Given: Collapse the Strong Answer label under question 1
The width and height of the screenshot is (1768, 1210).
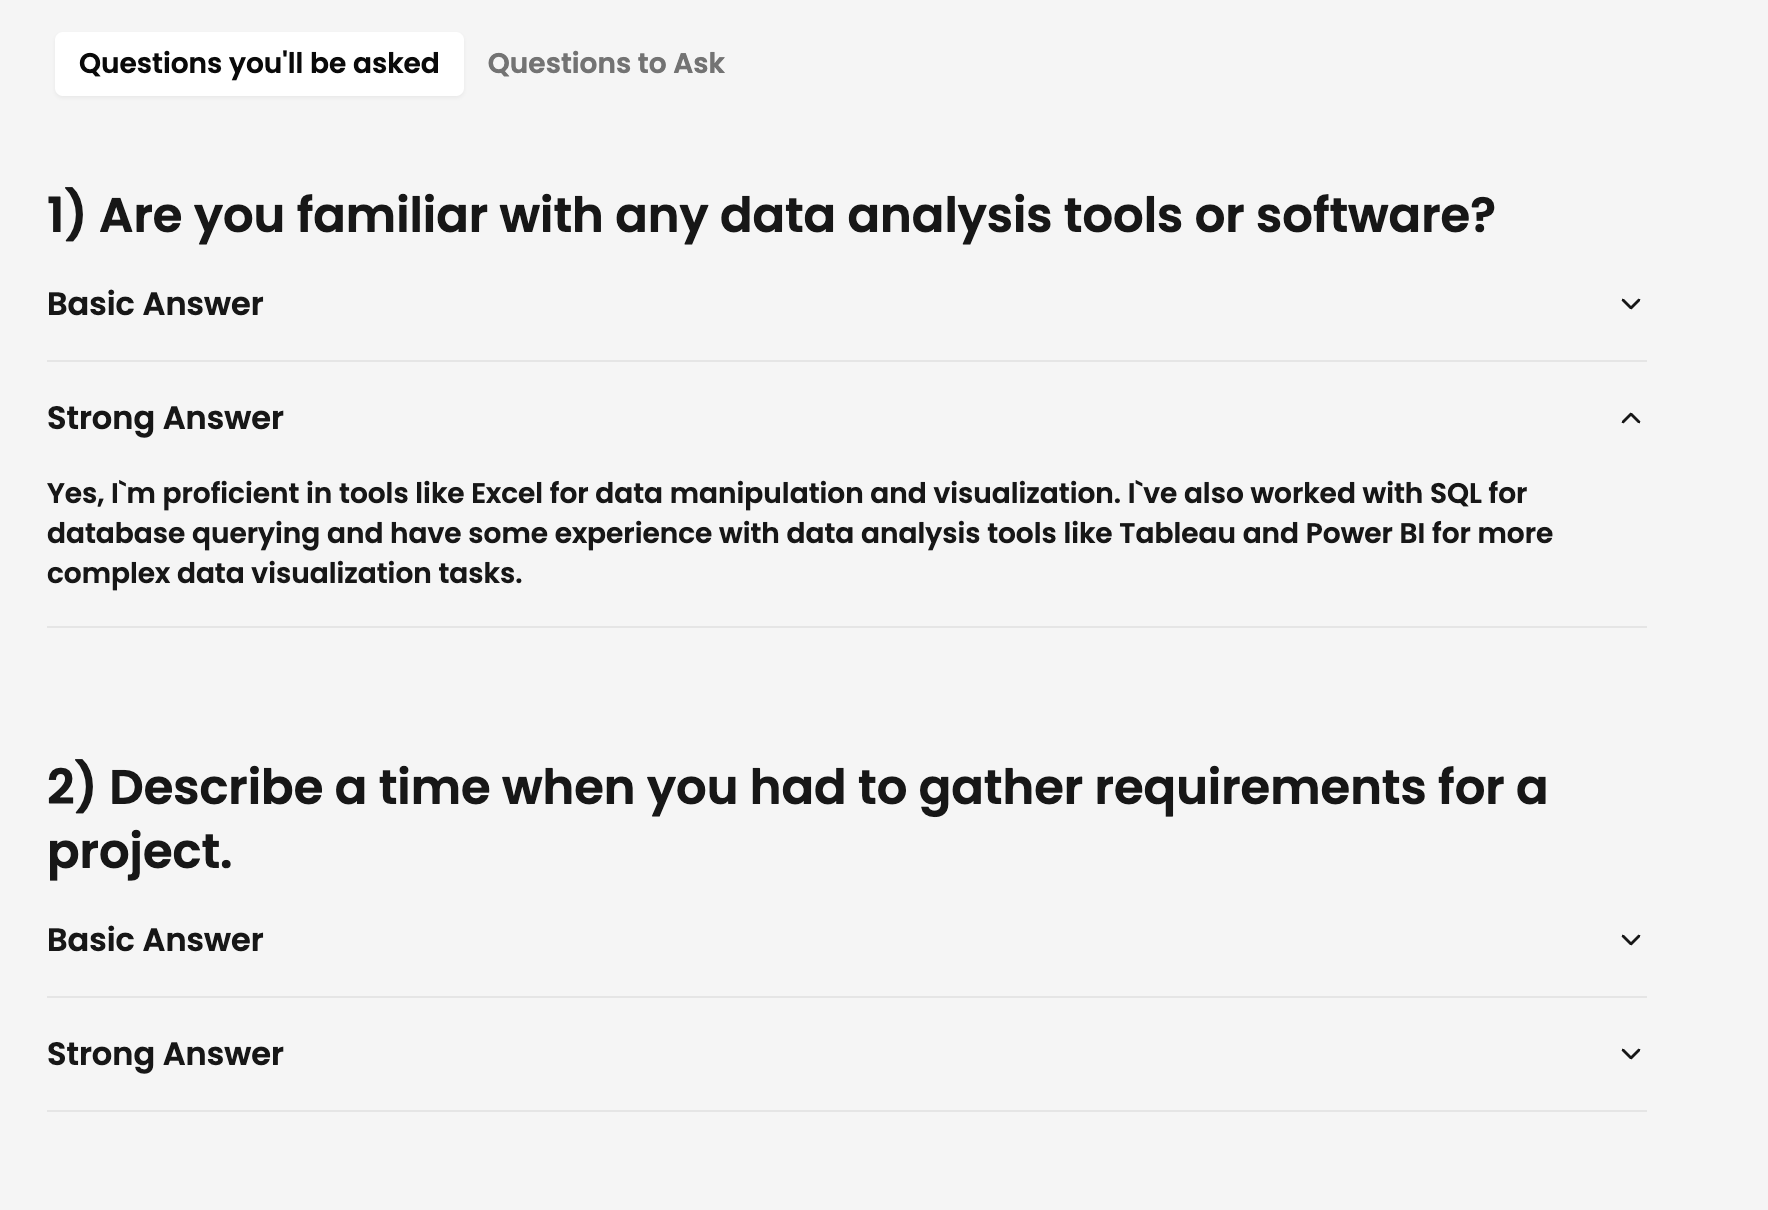Looking at the screenshot, I should tap(165, 418).
